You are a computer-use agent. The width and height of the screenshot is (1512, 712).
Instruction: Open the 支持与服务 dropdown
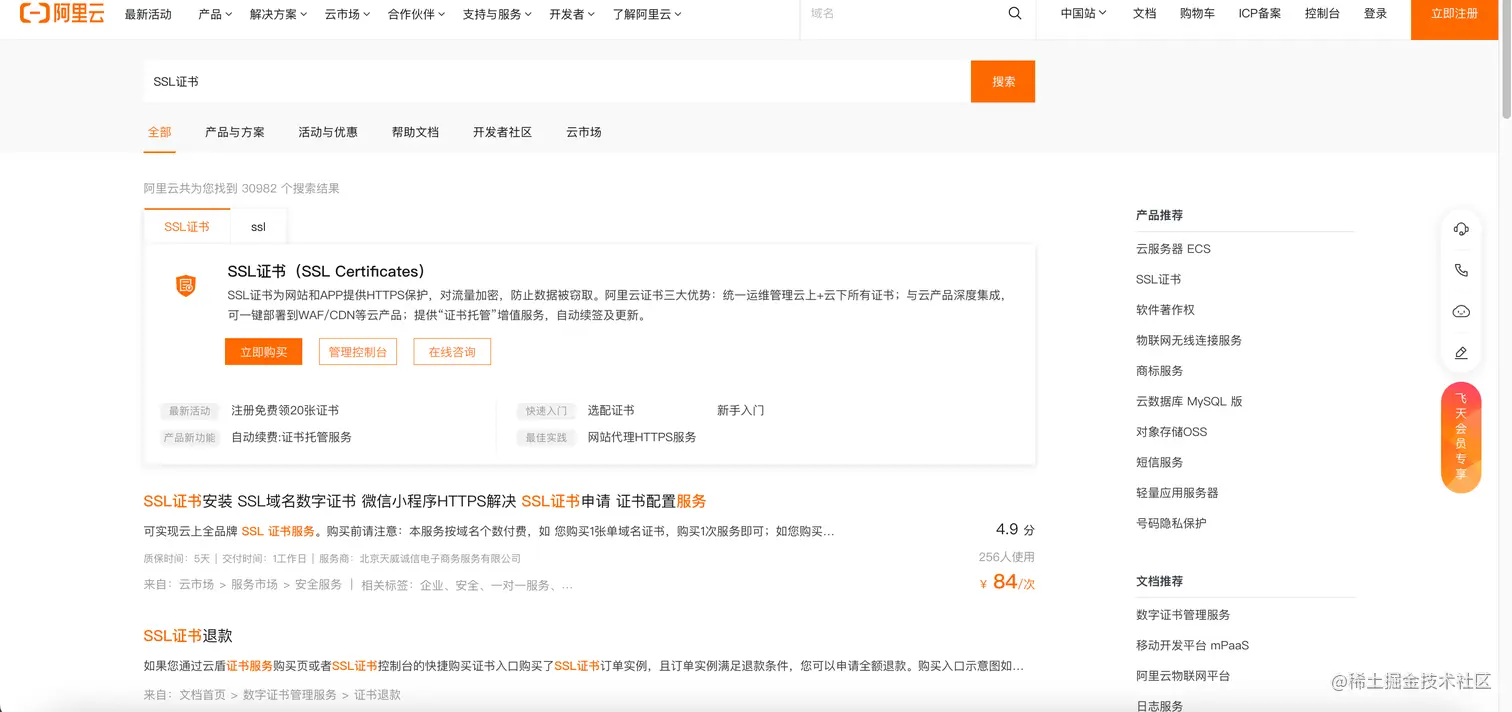pyautogui.click(x=497, y=14)
